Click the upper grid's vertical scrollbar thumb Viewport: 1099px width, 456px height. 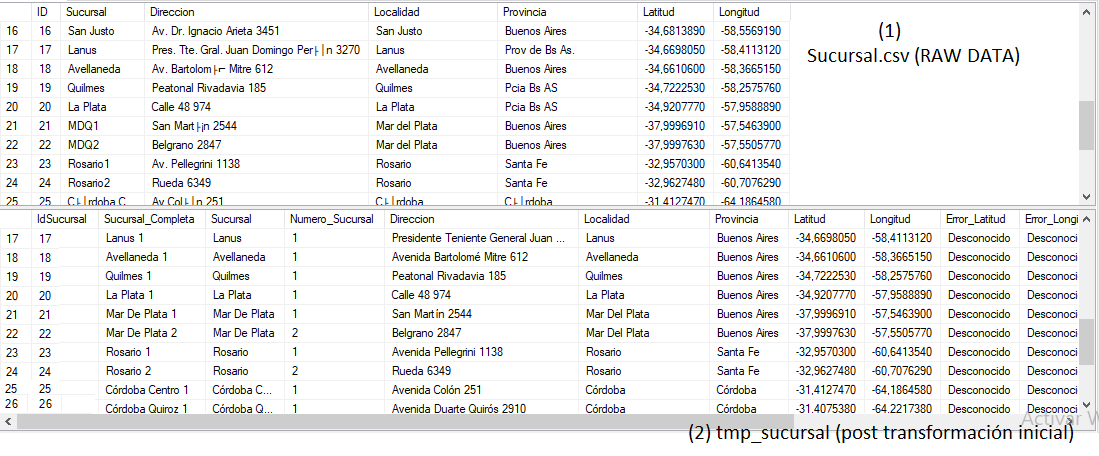coord(1086,125)
